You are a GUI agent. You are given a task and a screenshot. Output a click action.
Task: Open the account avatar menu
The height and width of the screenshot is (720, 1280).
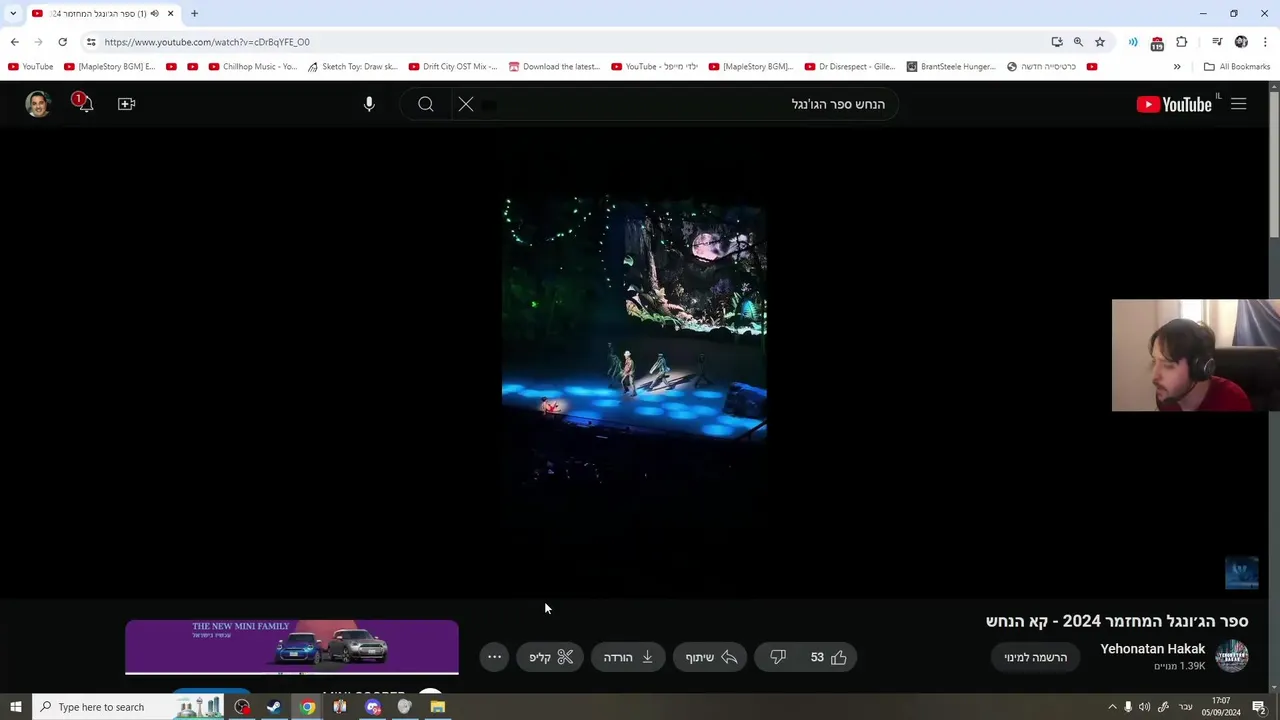(x=38, y=104)
